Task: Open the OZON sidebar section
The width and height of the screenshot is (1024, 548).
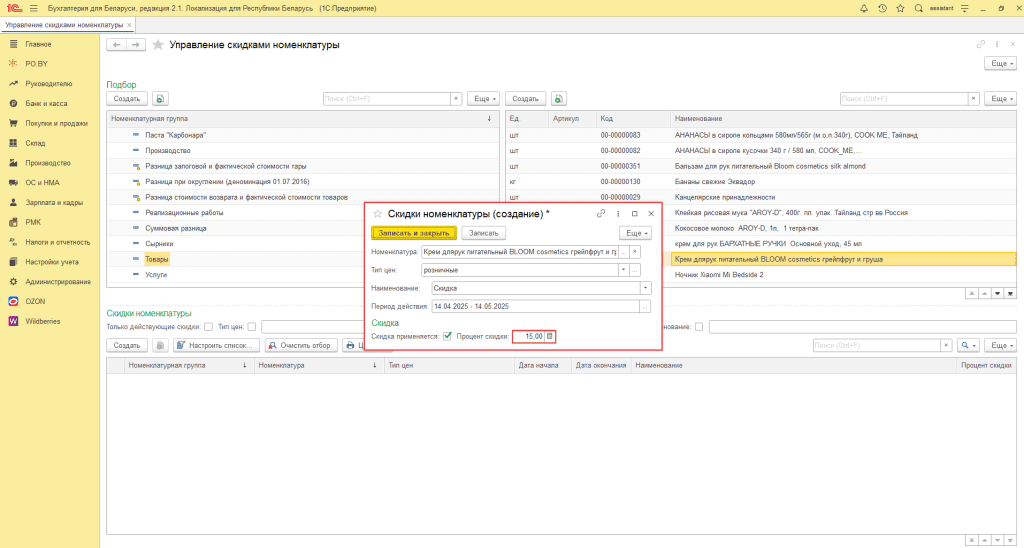Action: (35, 302)
